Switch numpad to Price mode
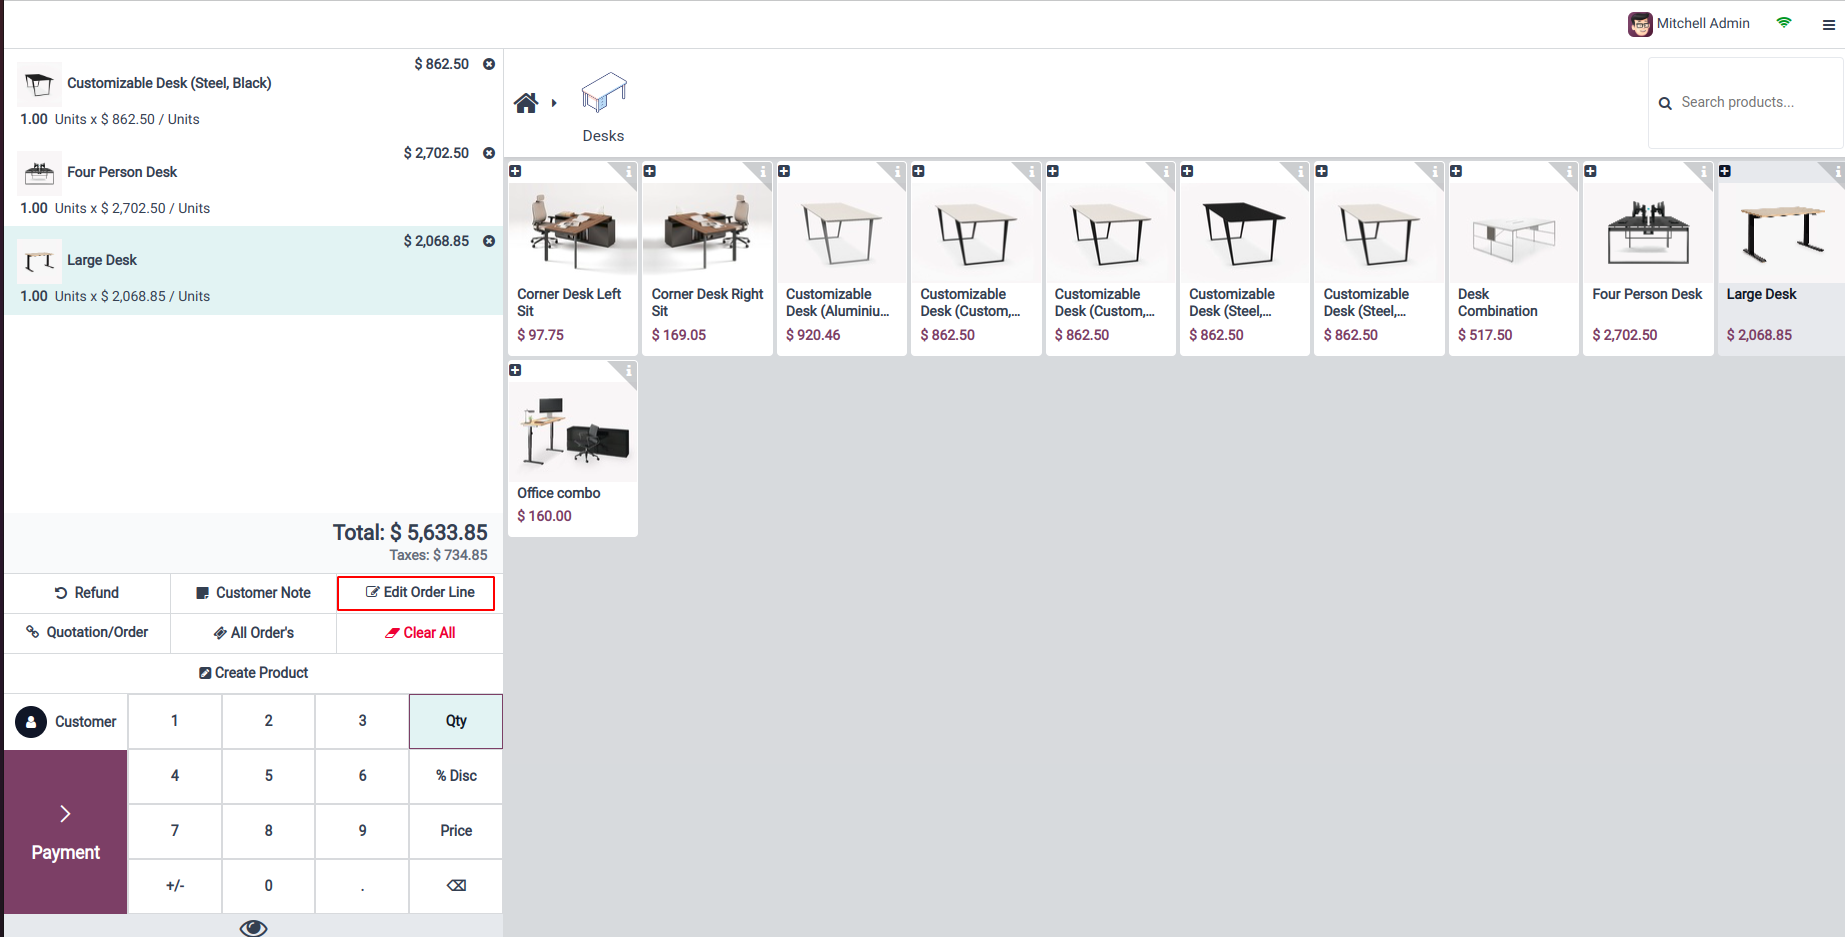Viewport: 1845px width, 937px height. click(x=456, y=831)
